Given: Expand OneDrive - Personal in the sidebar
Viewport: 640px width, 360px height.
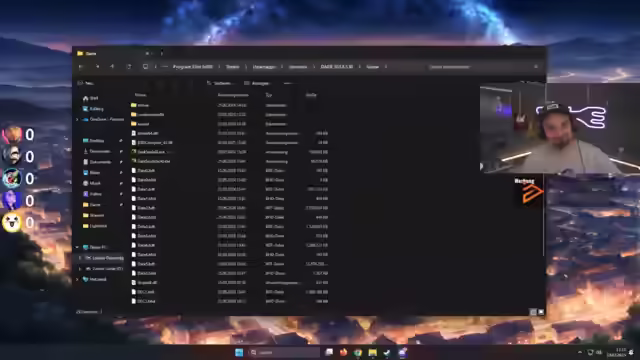Looking at the screenshot, I should pyautogui.click(x=77, y=120).
